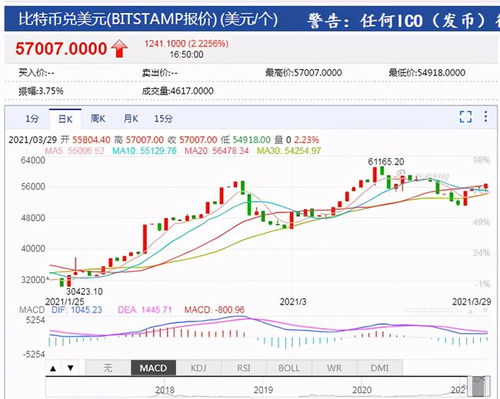The width and height of the screenshot is (500, 399).
Task: Show the WR indicator
Action: tap(335, 368)
